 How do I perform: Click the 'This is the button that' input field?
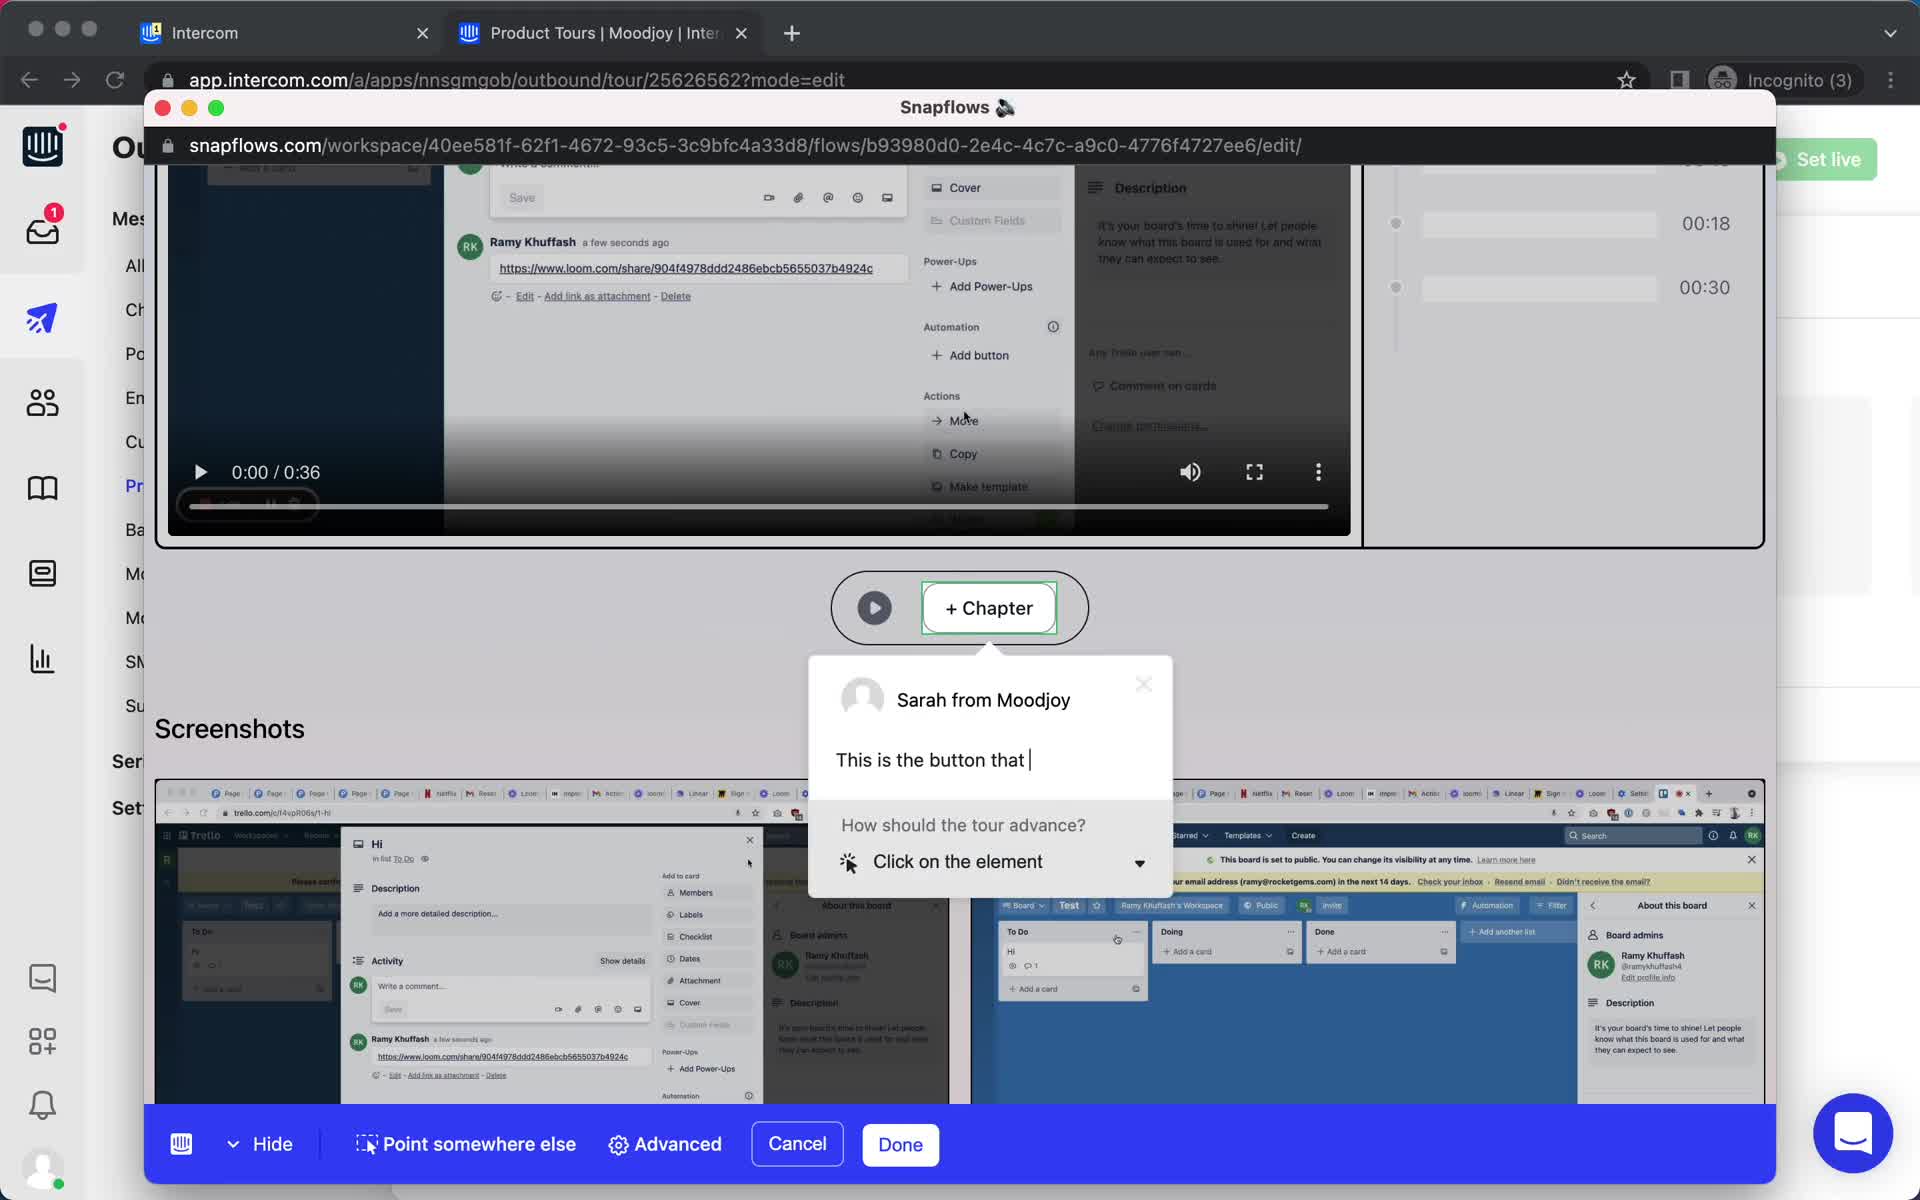click(x=988, y=759)
